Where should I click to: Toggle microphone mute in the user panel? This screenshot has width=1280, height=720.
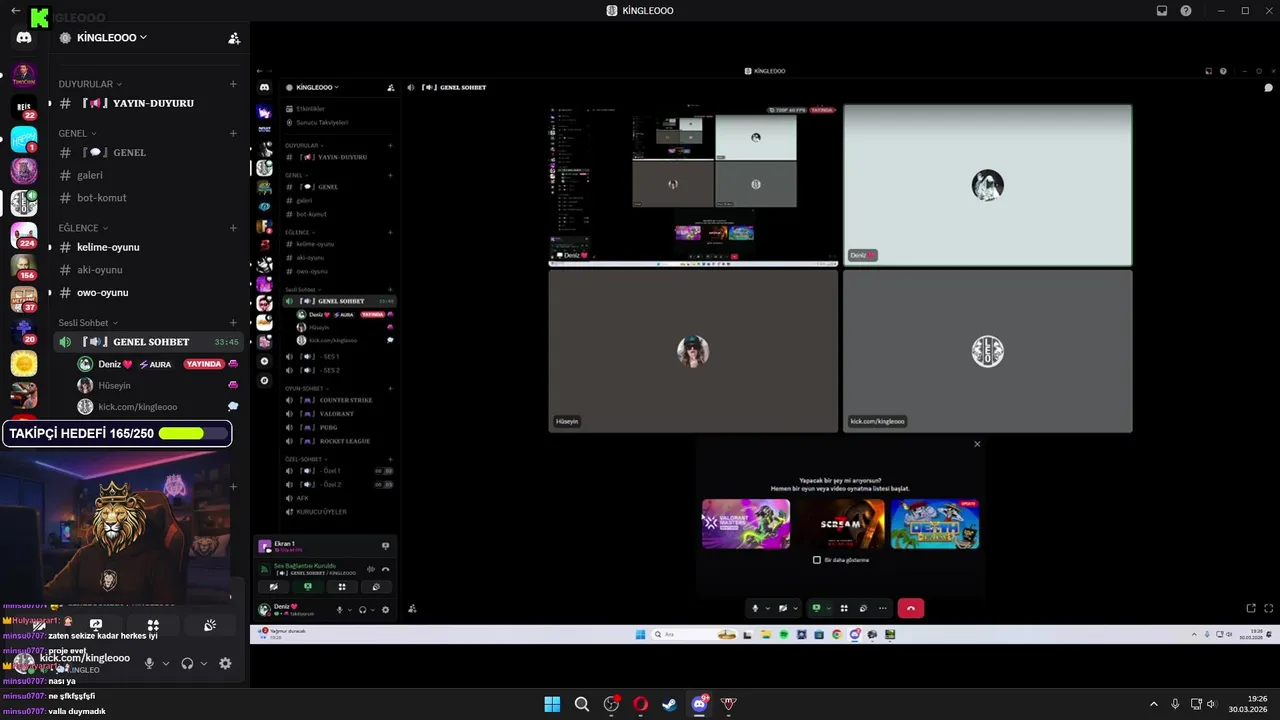pos(149,663)
